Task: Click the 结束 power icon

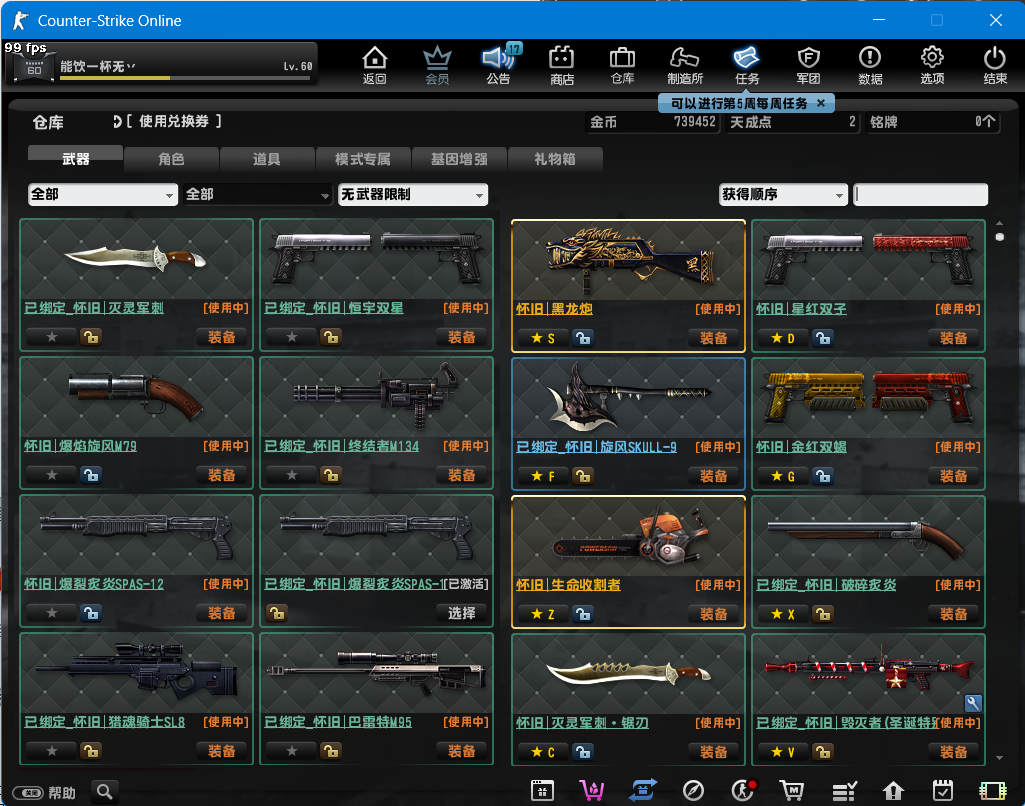Action: pos(994,65)
